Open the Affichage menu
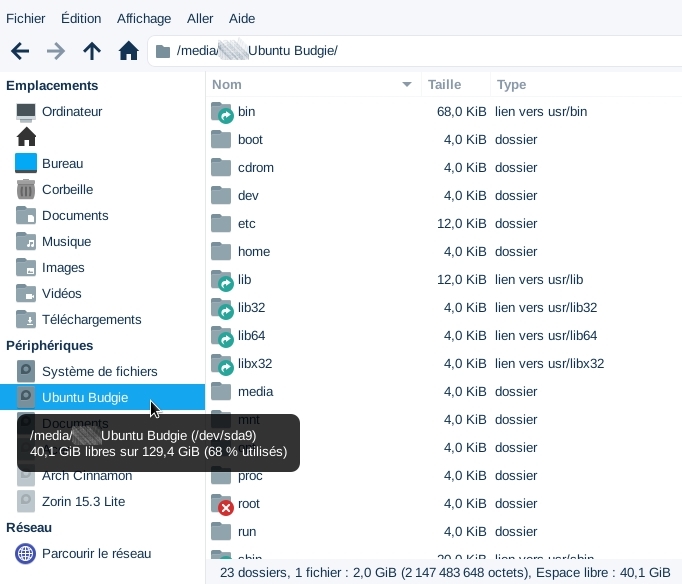The height and width of the screenshot is (584, 682). point(143,18)
